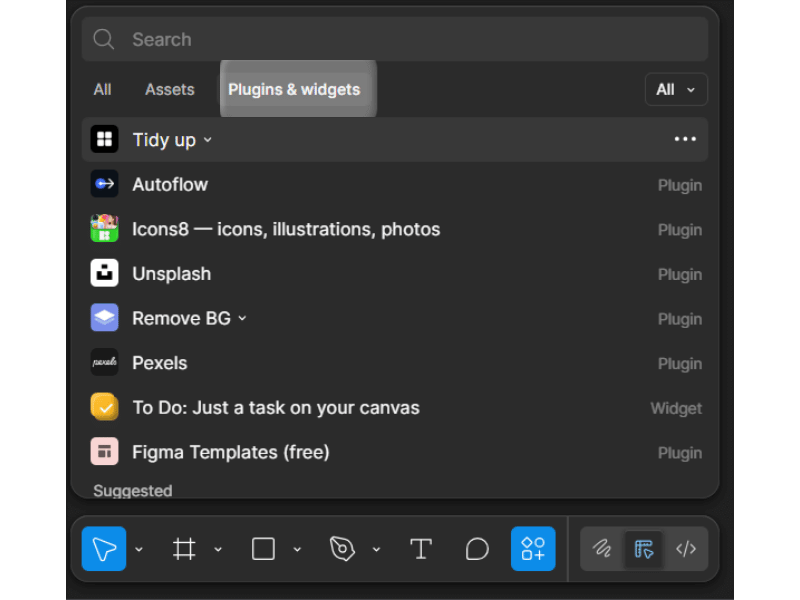The width and height of the screenshot is (800, 600).
Task: Open shape tools dropdown chevron
Action: [297, 549]
